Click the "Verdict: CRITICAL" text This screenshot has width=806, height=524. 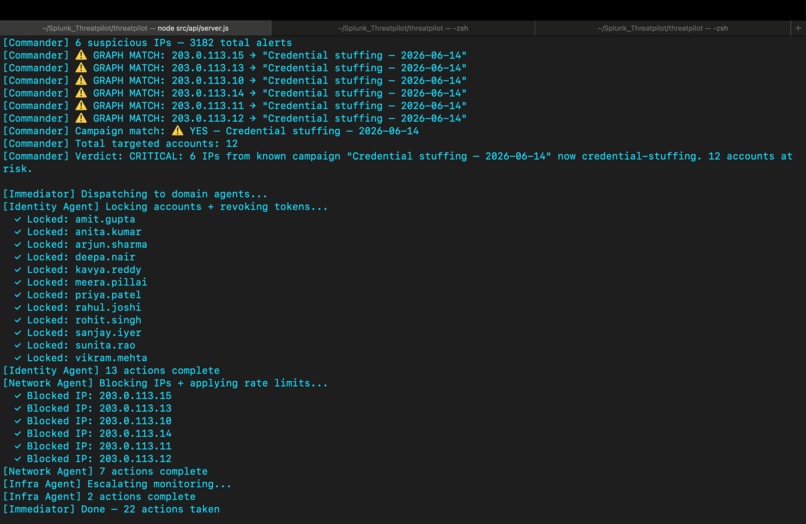pyautogui.click(x=129, y=156)
